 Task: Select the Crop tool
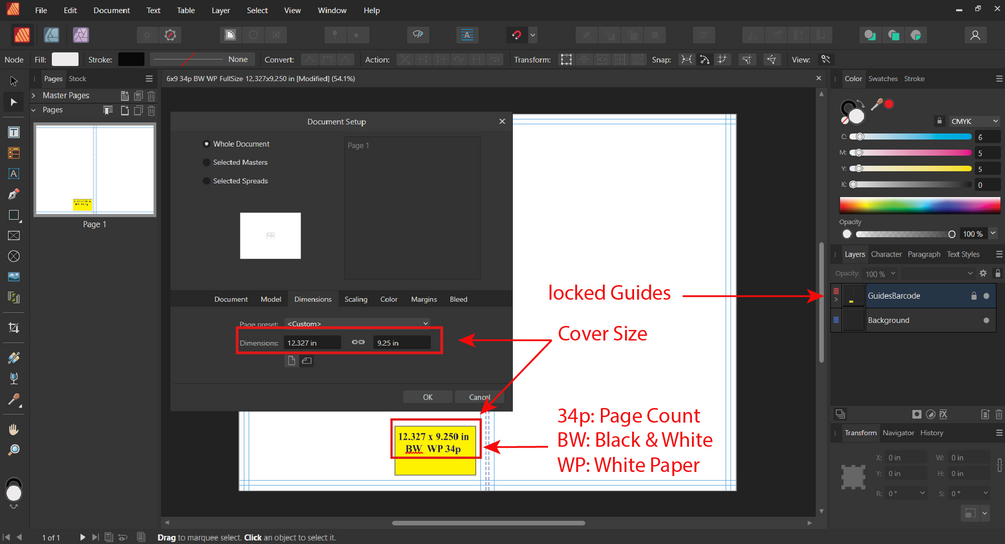tap(13, 328)
